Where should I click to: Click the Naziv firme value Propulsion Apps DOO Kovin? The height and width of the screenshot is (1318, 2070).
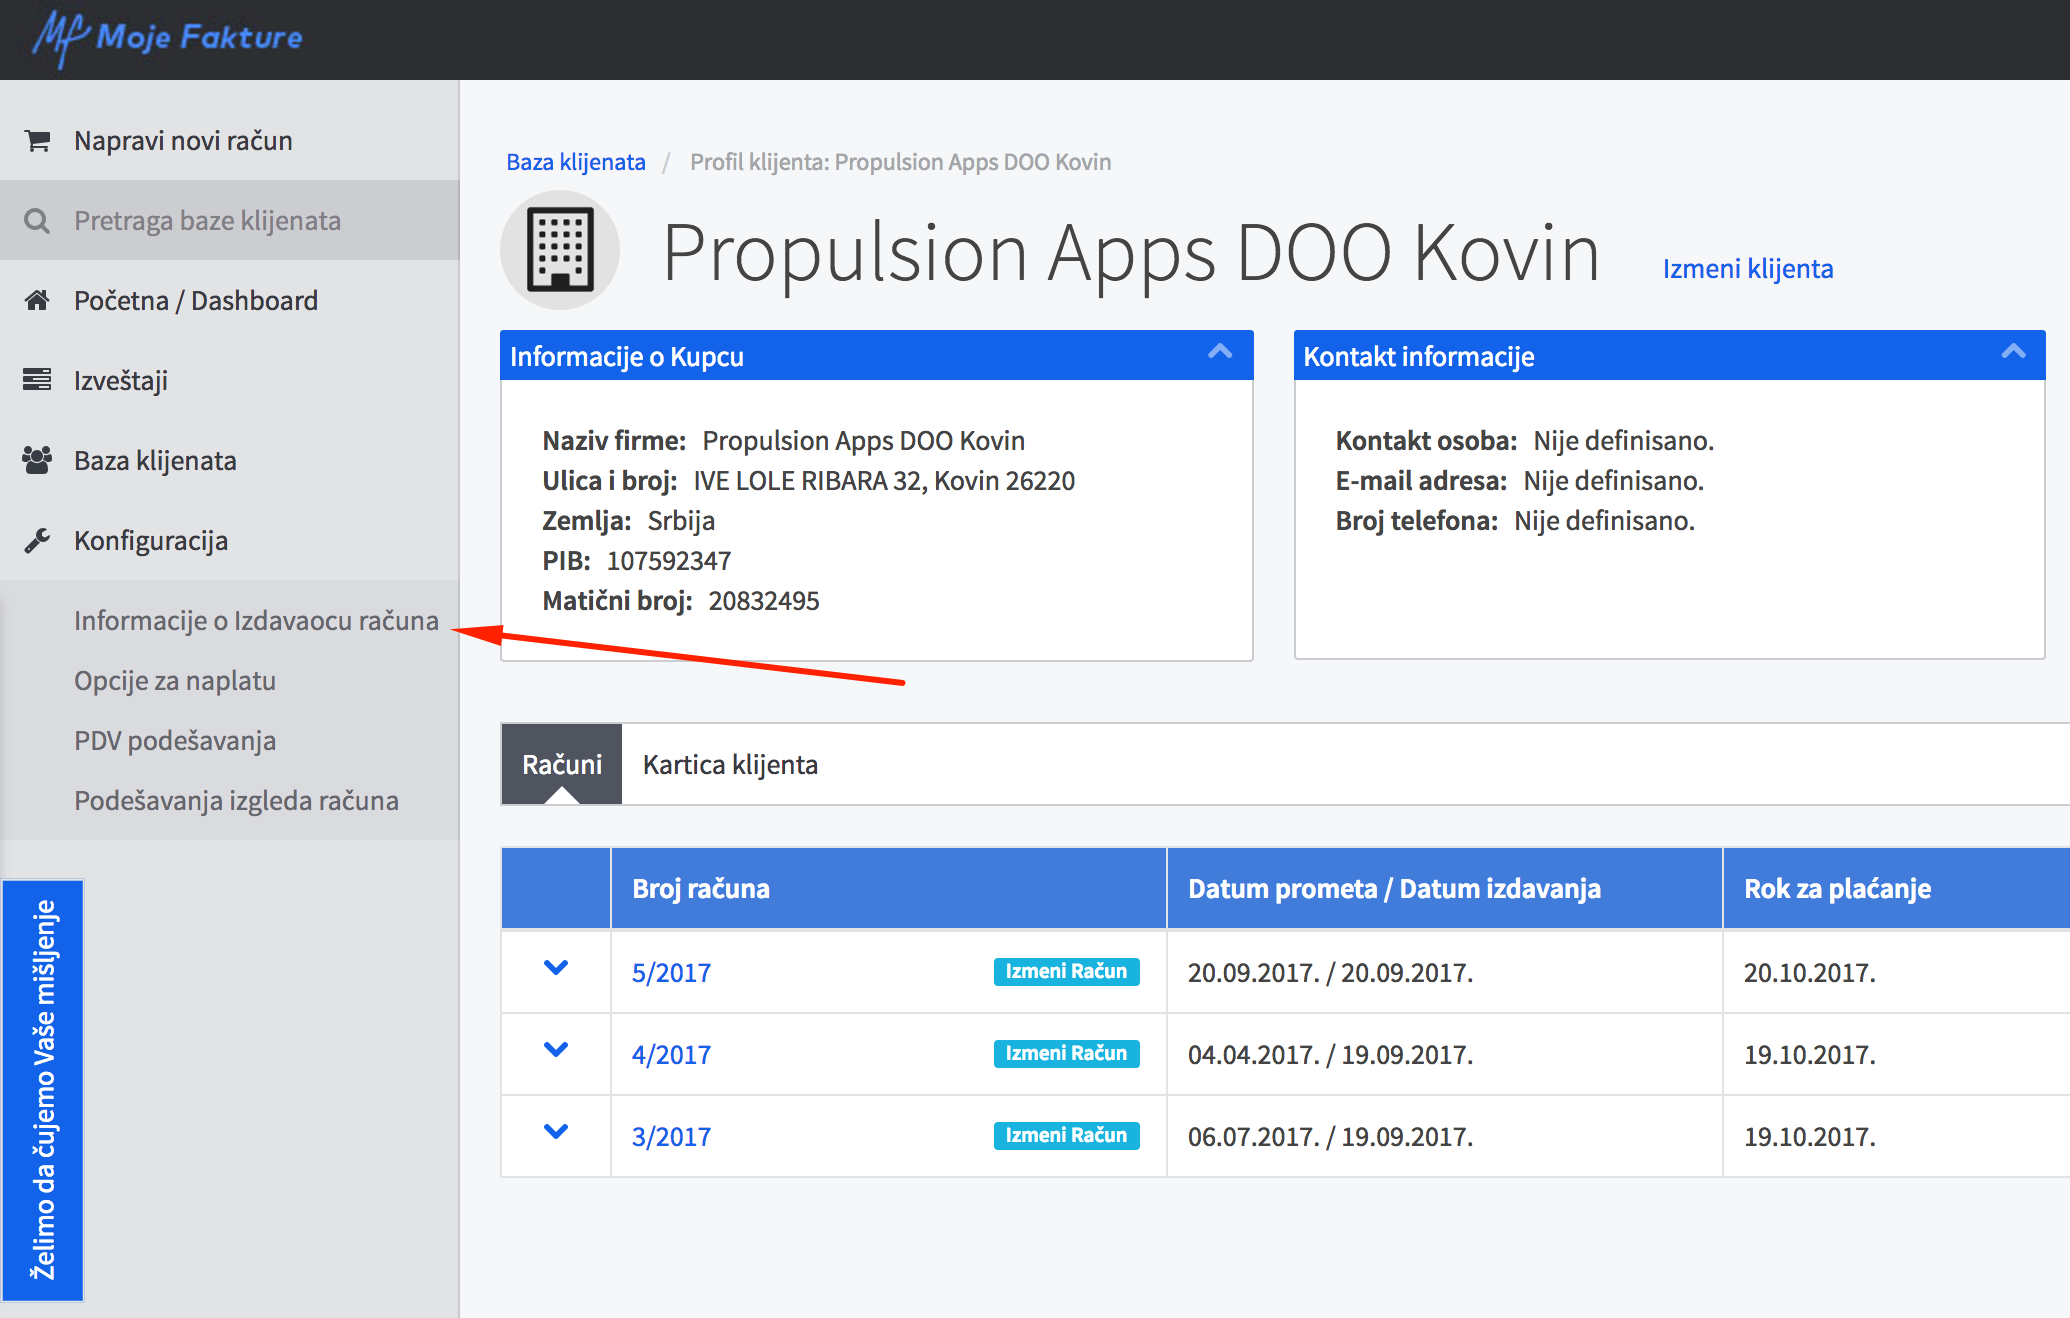pos(863,441)
